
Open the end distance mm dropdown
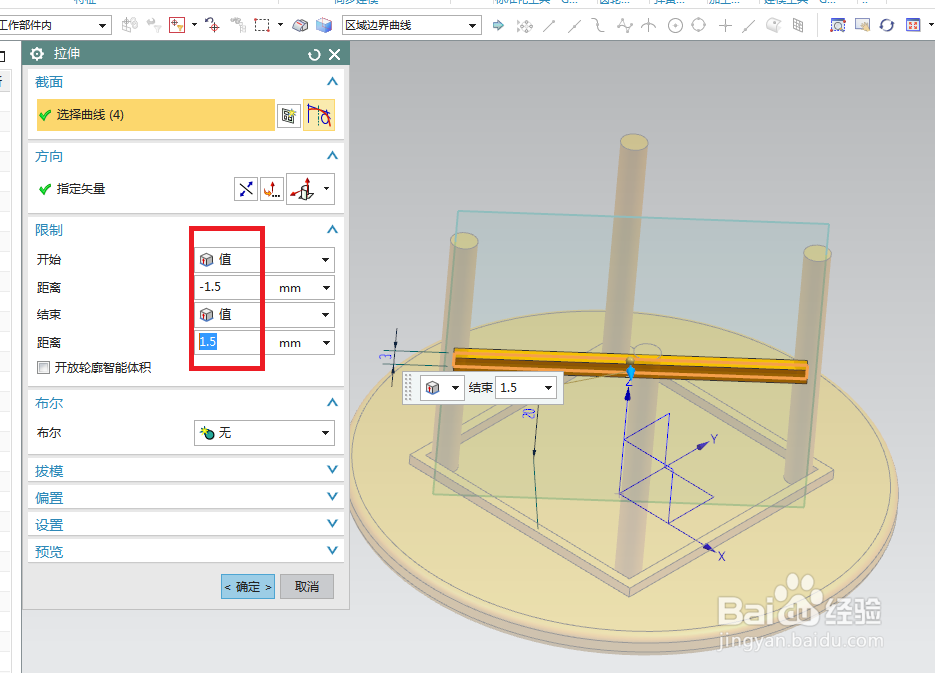point(326,343)
